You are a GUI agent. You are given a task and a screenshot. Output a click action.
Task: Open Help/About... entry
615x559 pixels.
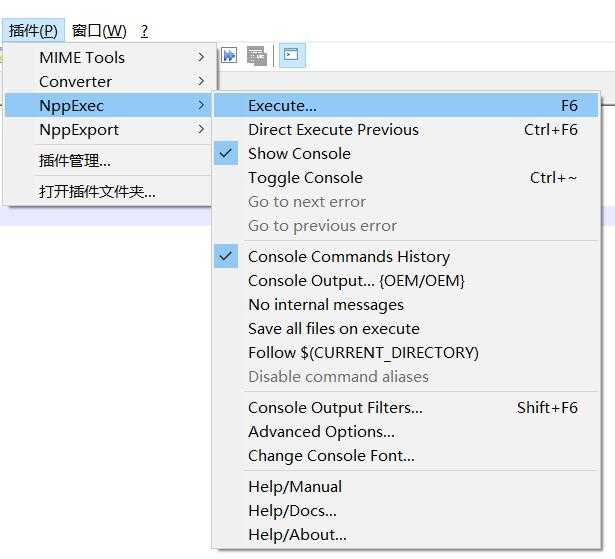click(406, 535)
